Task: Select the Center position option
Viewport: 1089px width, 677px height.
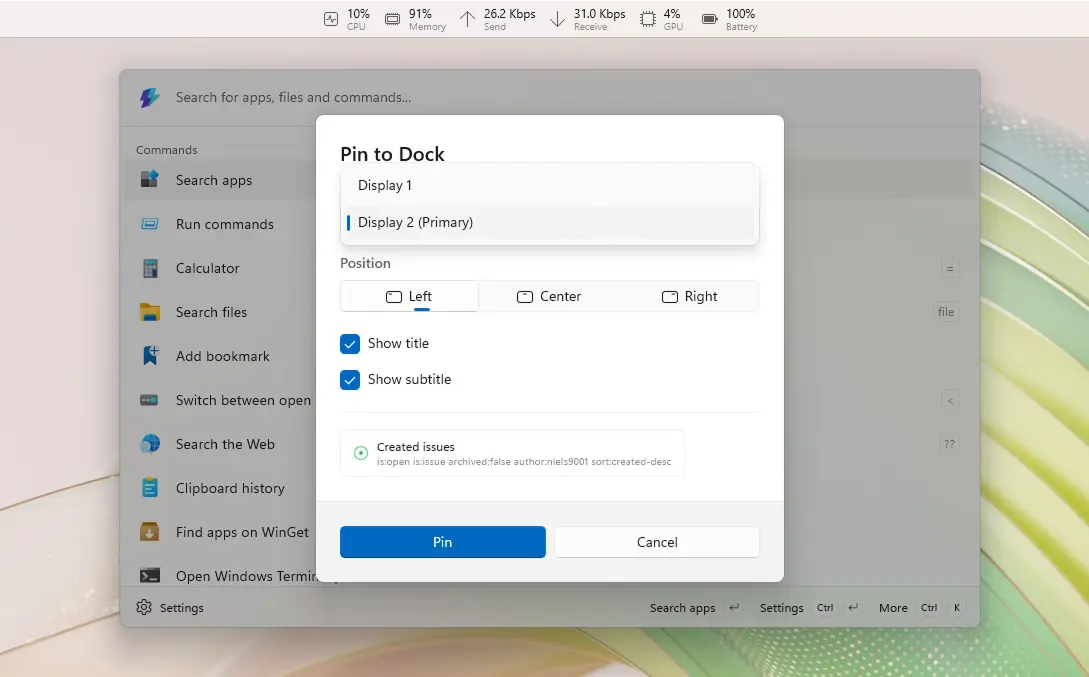Action: 549,296
